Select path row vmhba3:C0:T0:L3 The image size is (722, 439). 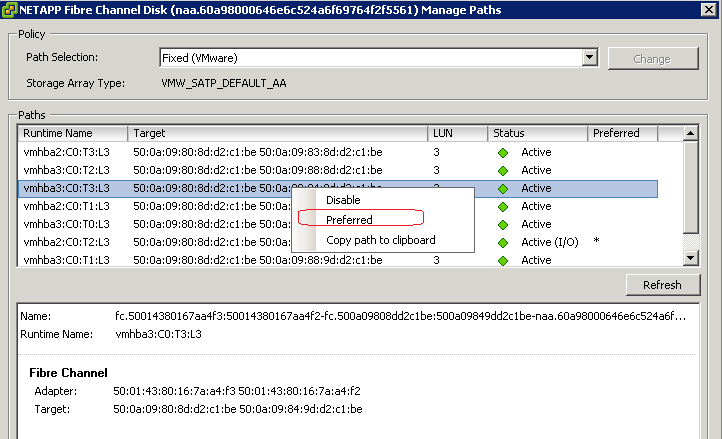(x=338, y=224)
